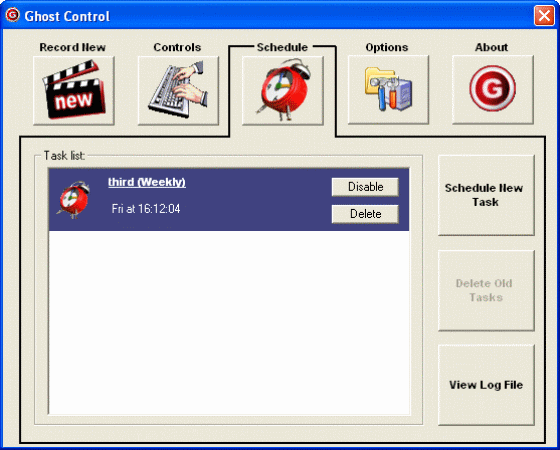Select the Schedule alarm clock icon
Viewport: 560px width, 450px height.
(x=282, y=90)
